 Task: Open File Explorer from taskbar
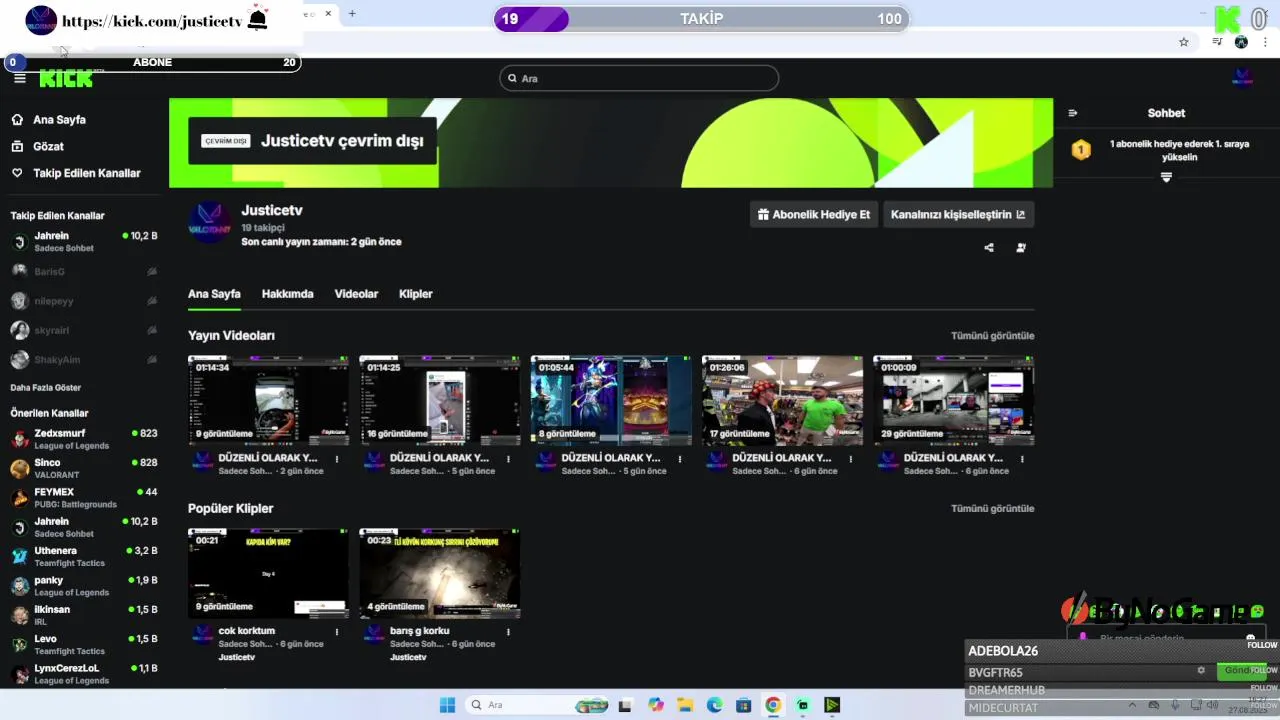685,705
